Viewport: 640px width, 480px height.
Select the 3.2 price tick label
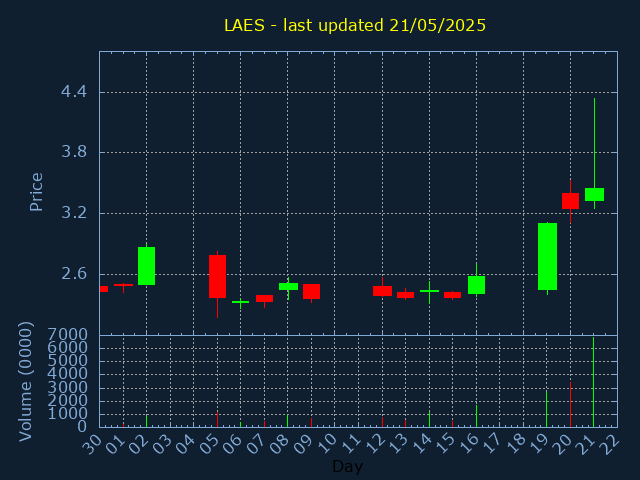(x=74, y=213)
